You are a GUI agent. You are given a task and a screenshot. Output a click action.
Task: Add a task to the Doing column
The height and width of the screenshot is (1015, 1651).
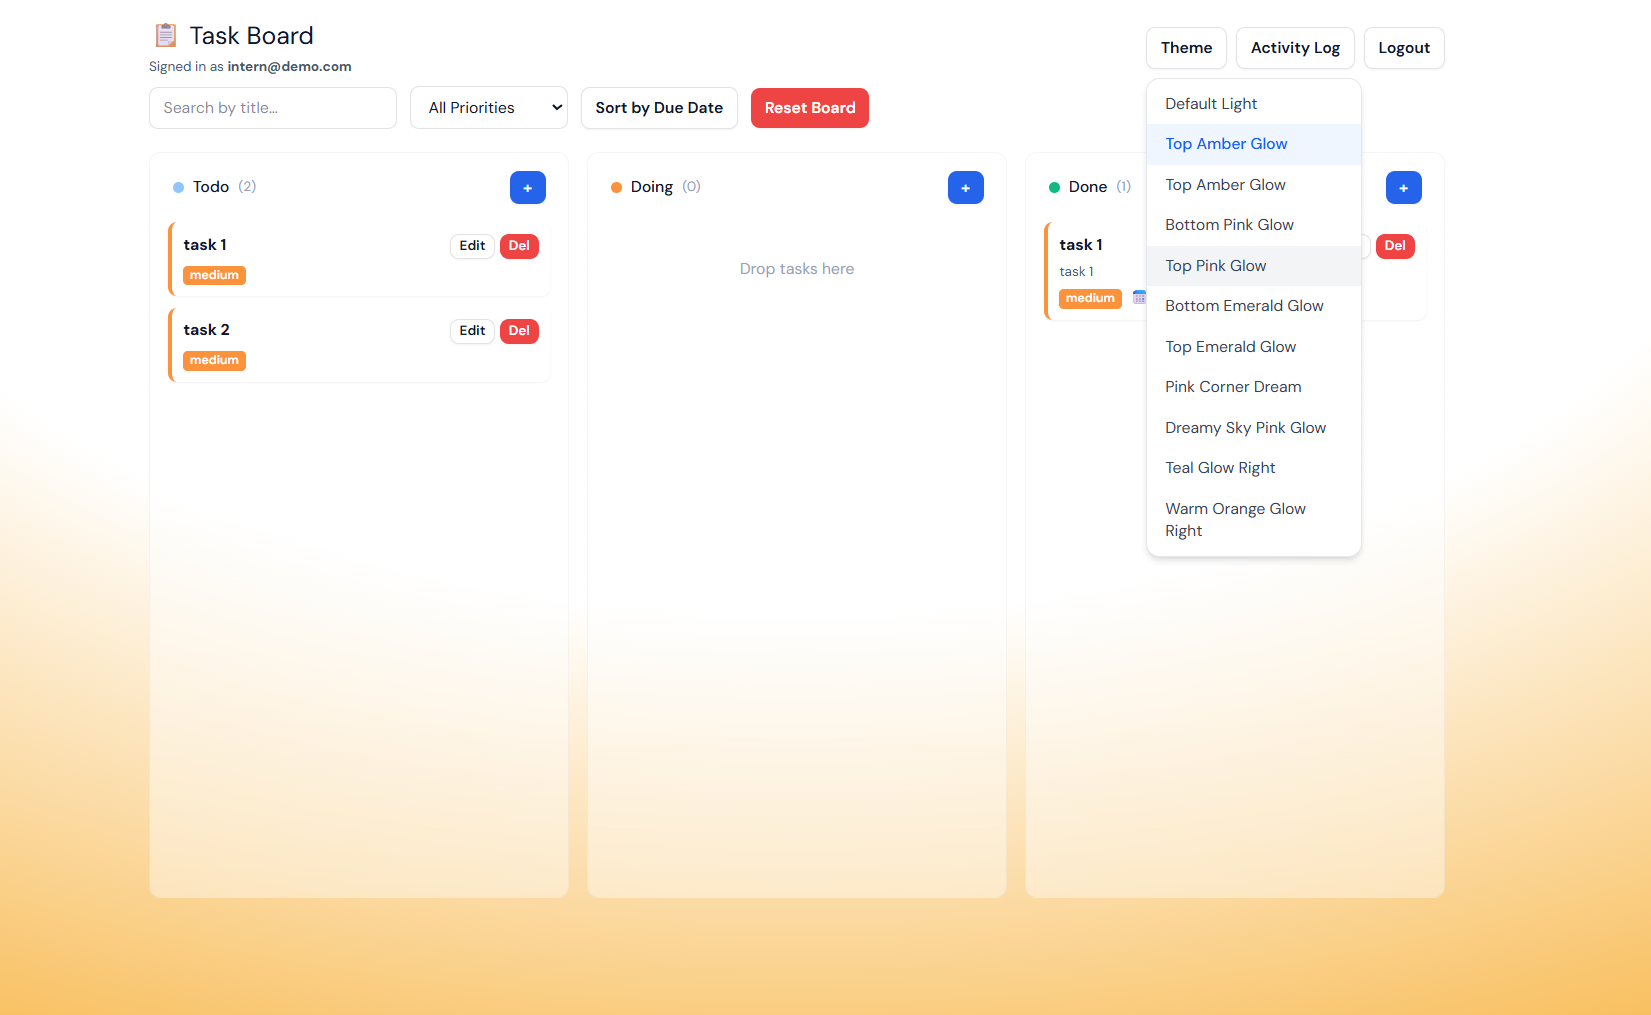tap(965, 188)
